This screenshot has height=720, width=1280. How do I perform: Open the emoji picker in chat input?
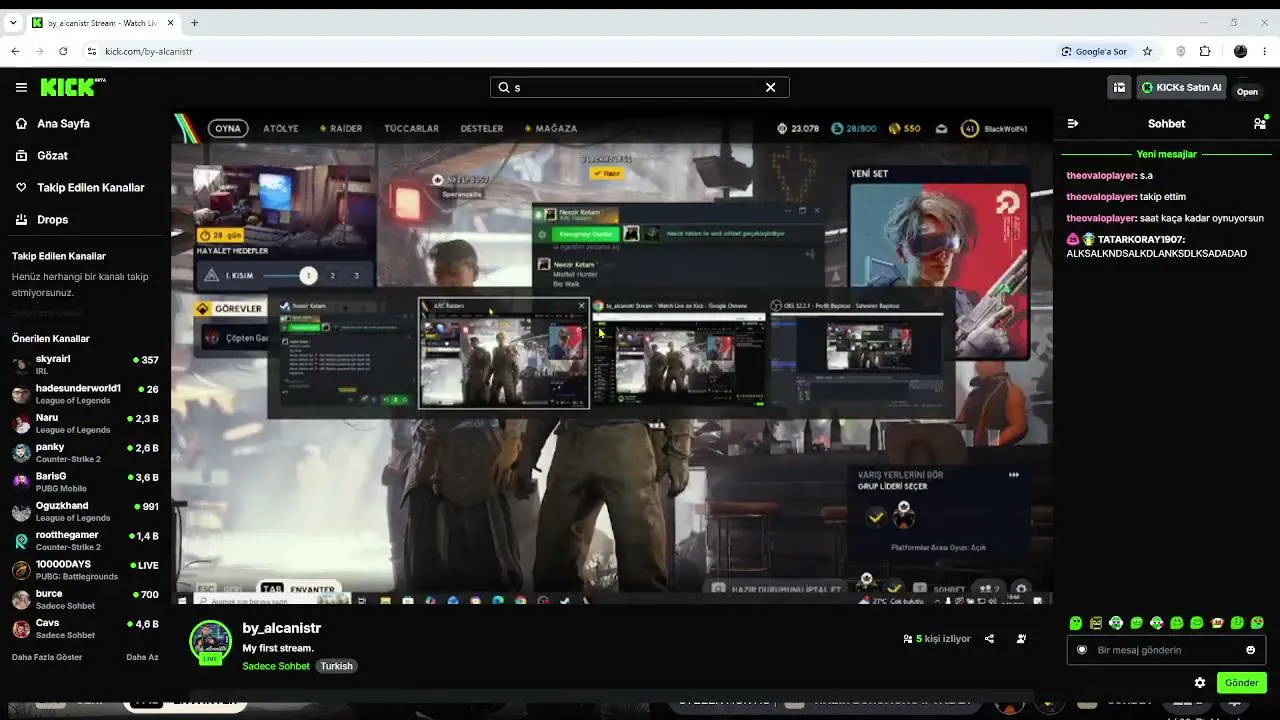pyautogui.click(x=1250, y=650)
